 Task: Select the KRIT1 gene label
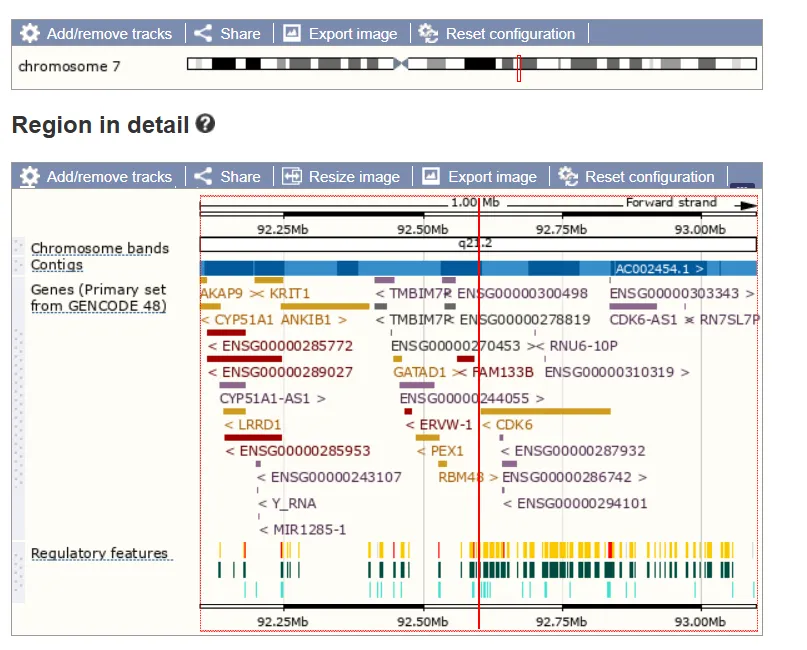289,294
